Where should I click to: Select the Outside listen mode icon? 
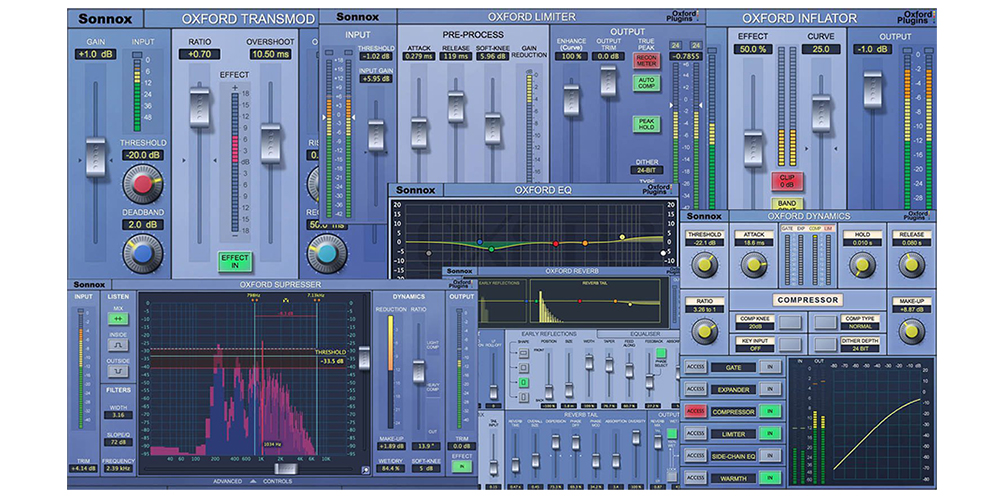pos(118,371)
